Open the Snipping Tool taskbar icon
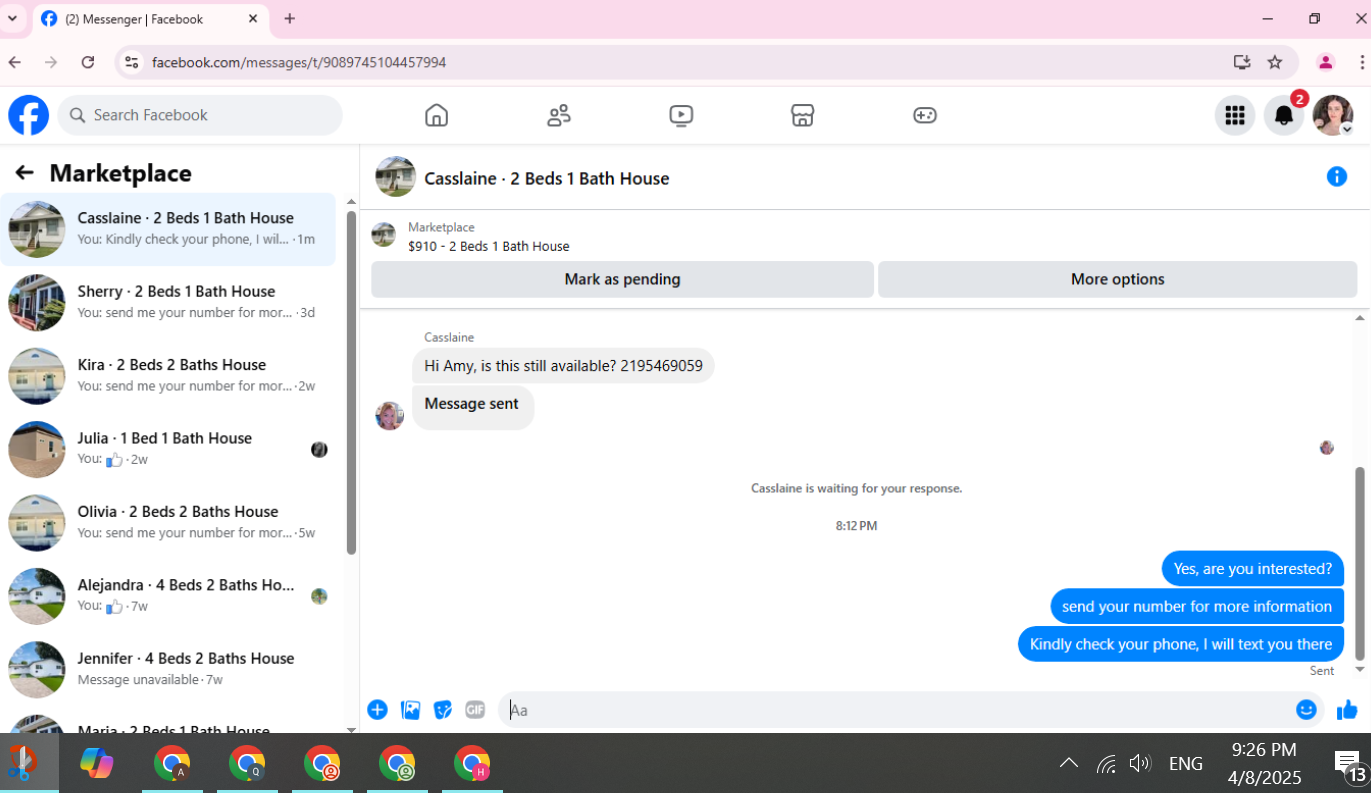 (22, 764)
